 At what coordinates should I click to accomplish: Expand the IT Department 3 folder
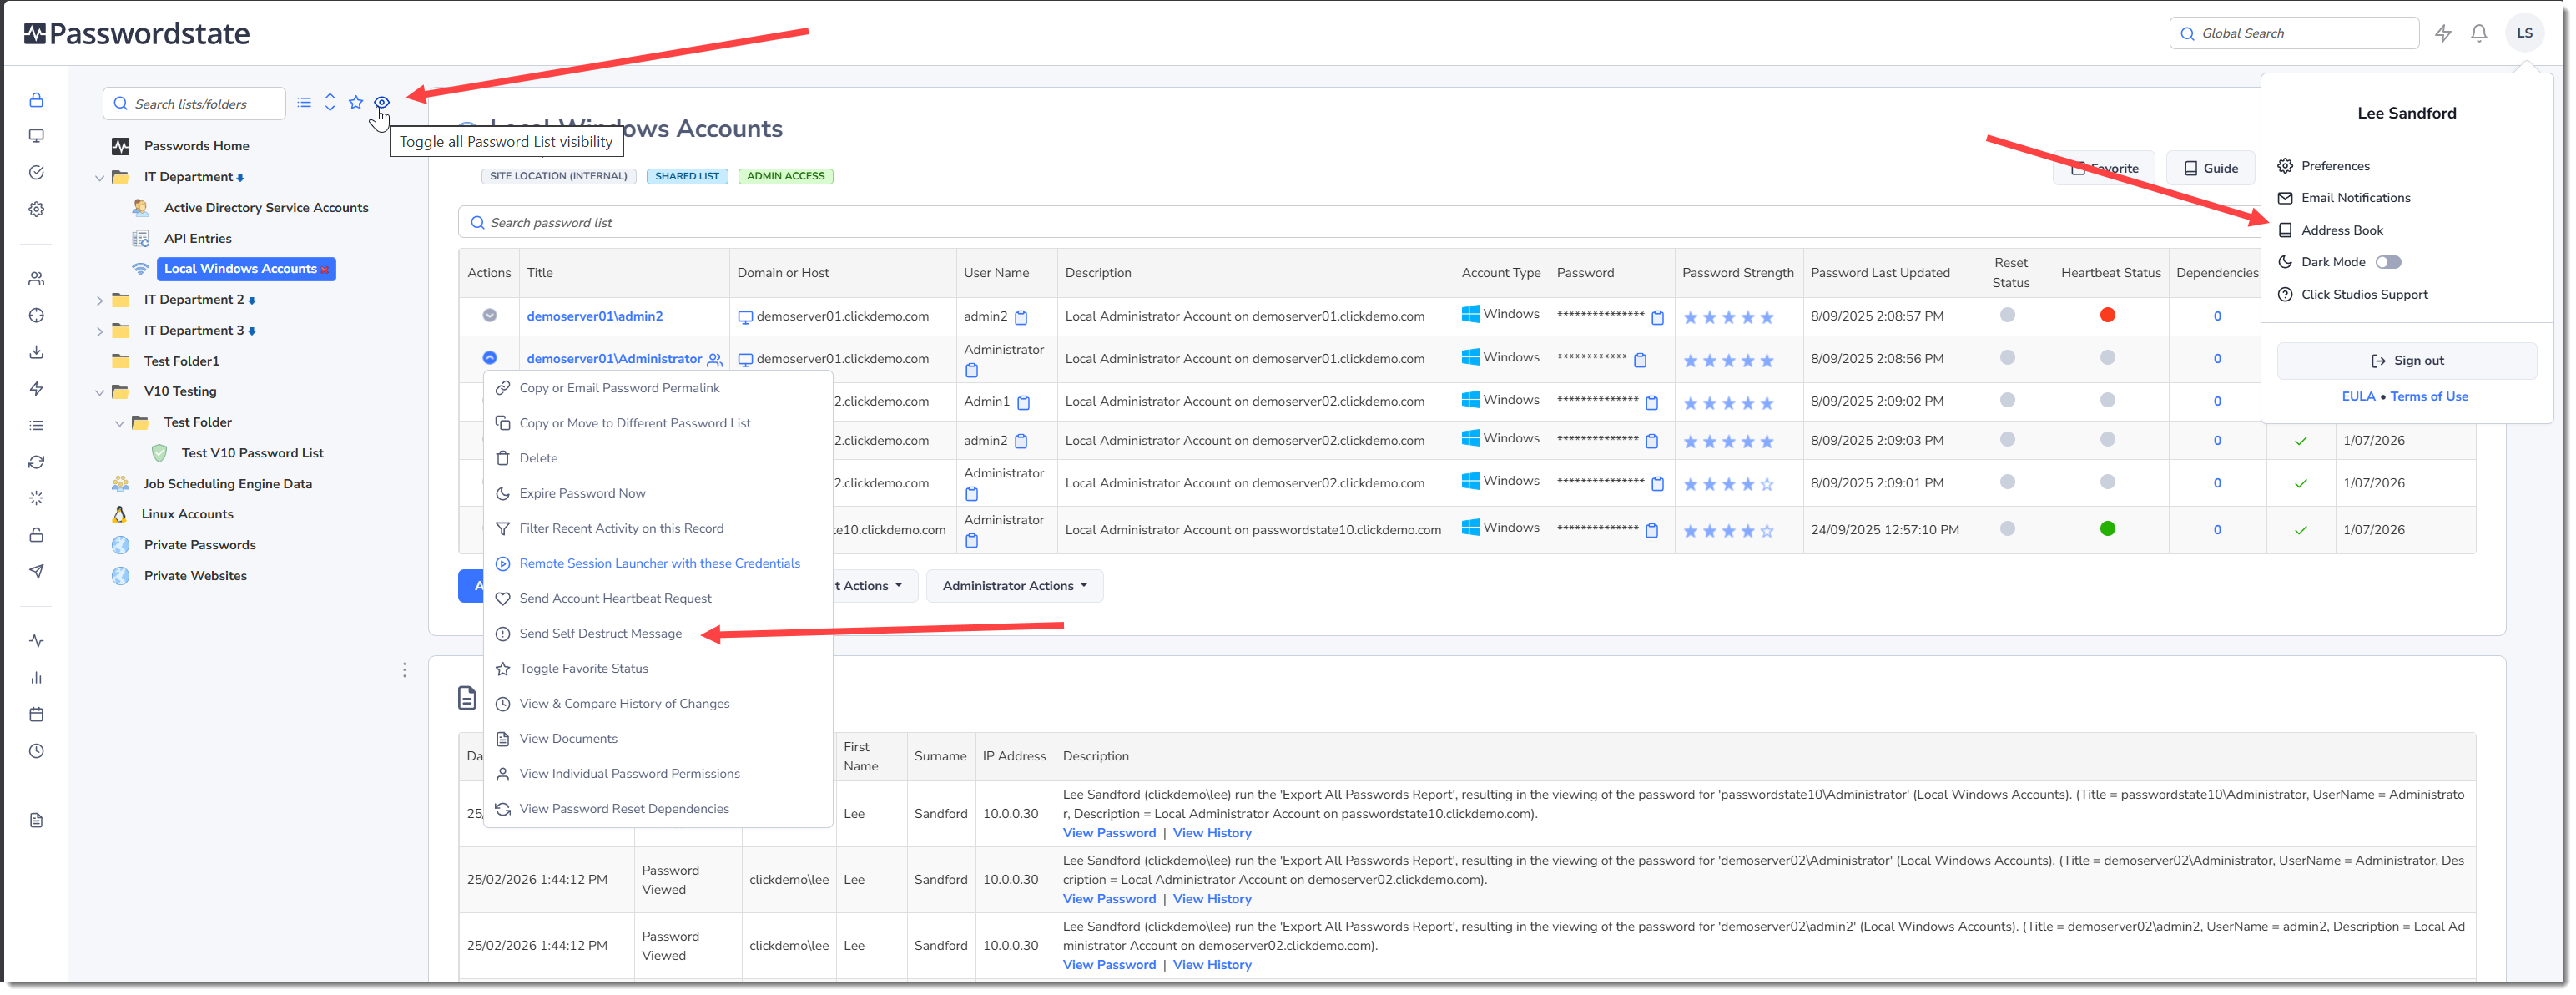coord(99,331)
